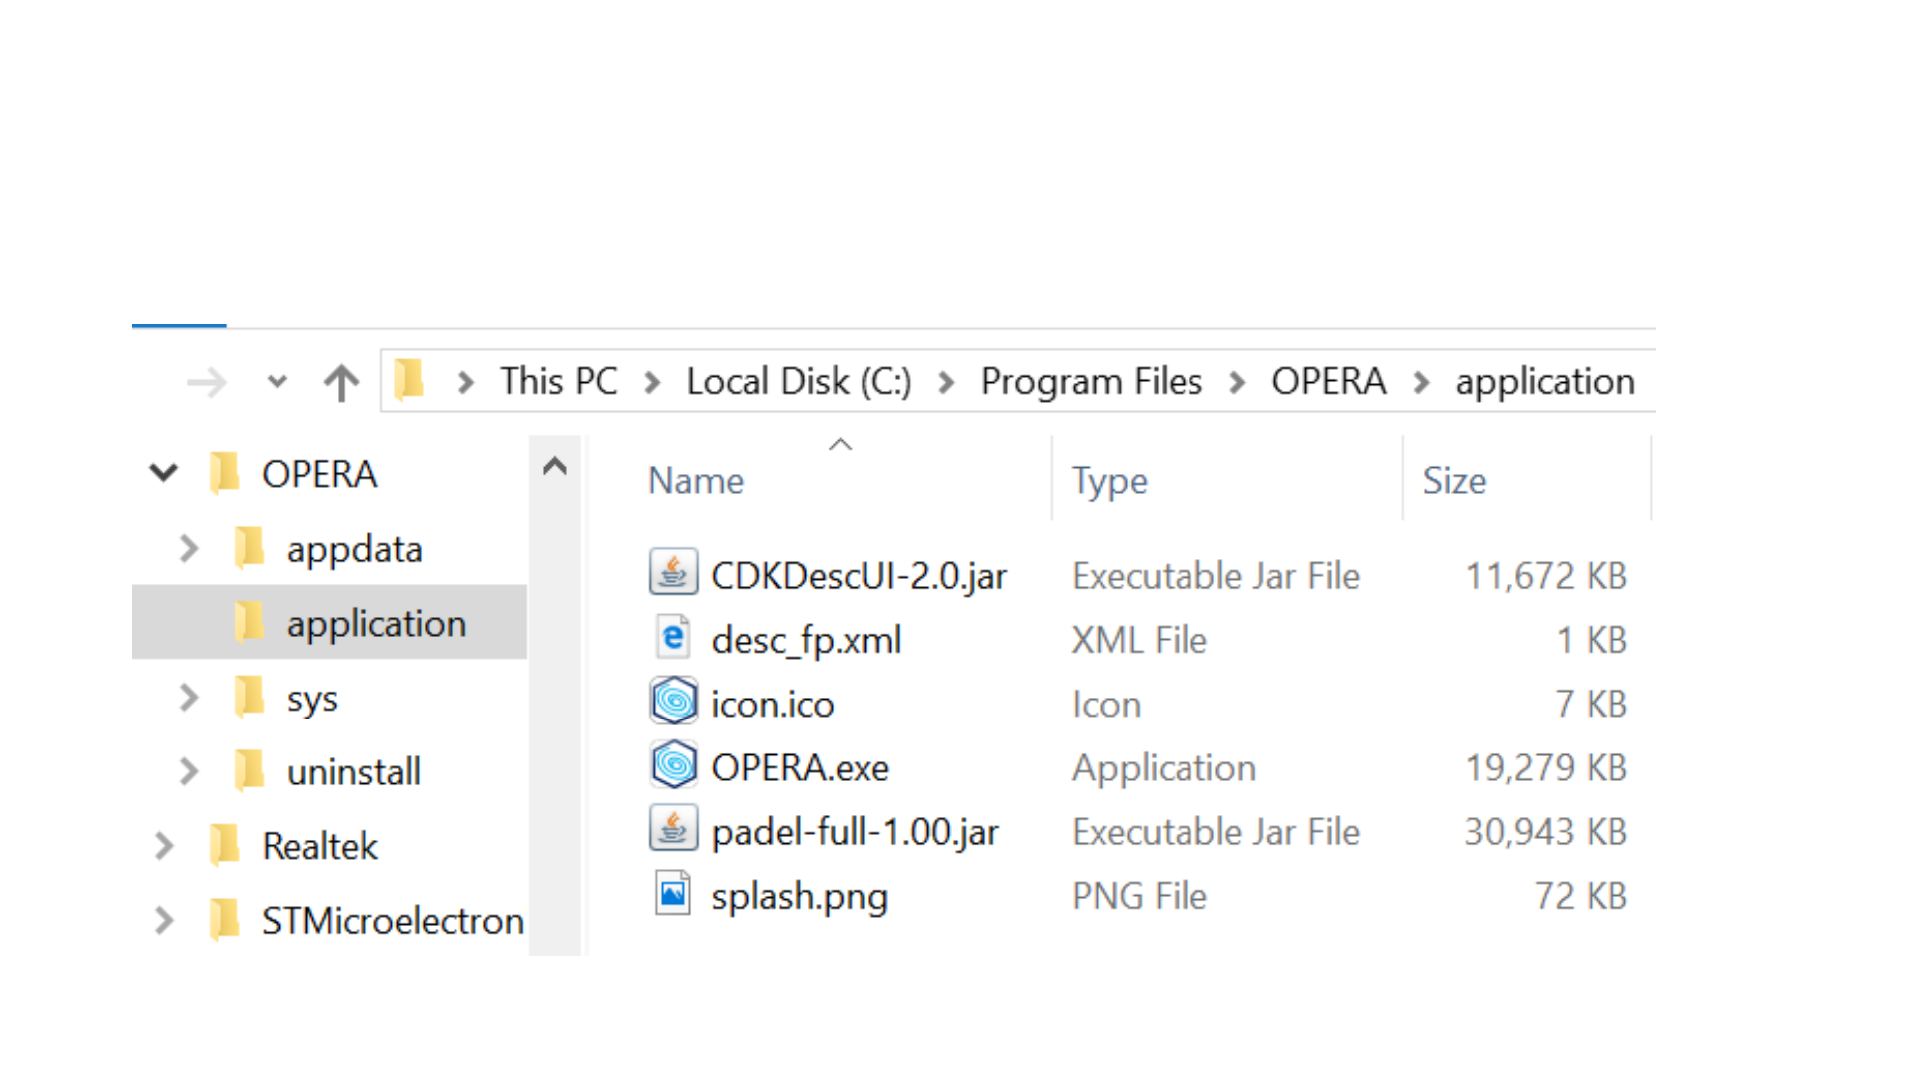The image size is (1920, 1080).
Task: Open the sys folder in tree
Action: tap(311, 698)
